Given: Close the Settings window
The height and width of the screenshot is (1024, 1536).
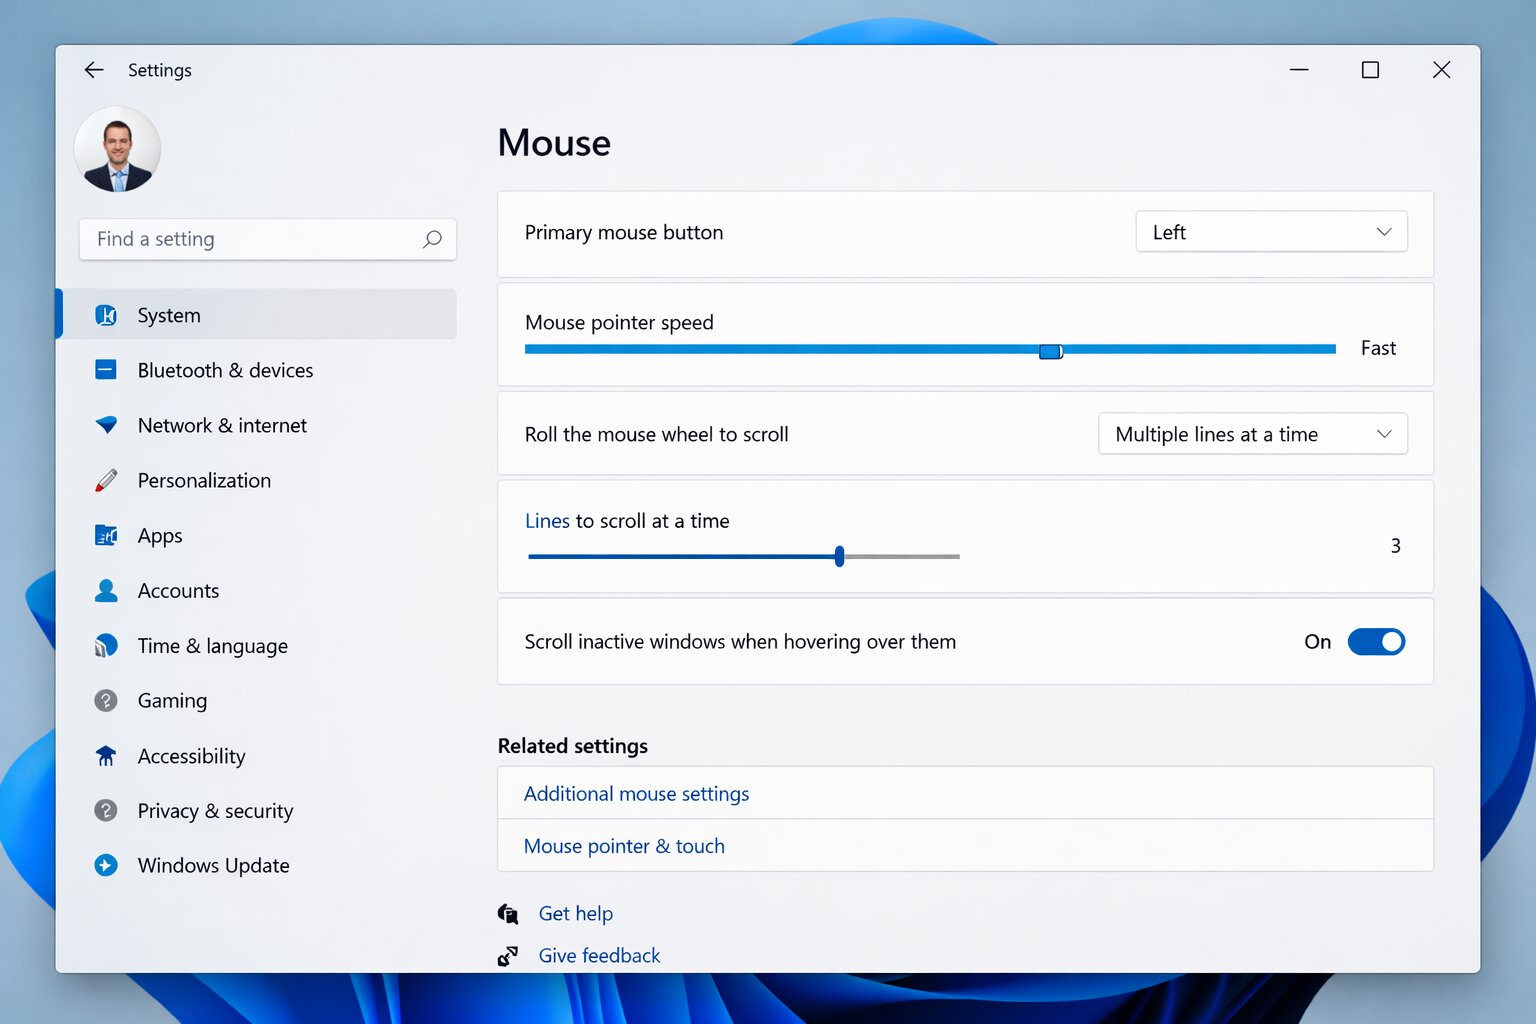Looking at the screenshot, I should click(1441, 70).
